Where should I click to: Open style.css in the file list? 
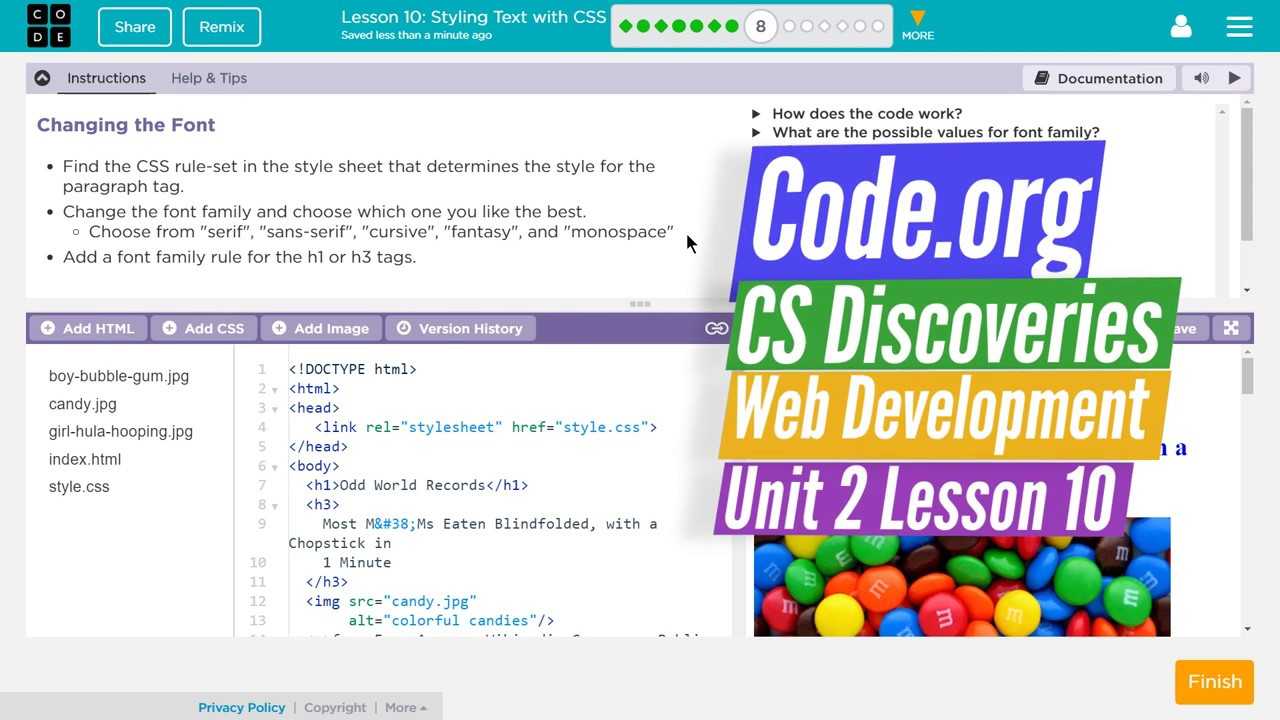click(x=79, y=487)
